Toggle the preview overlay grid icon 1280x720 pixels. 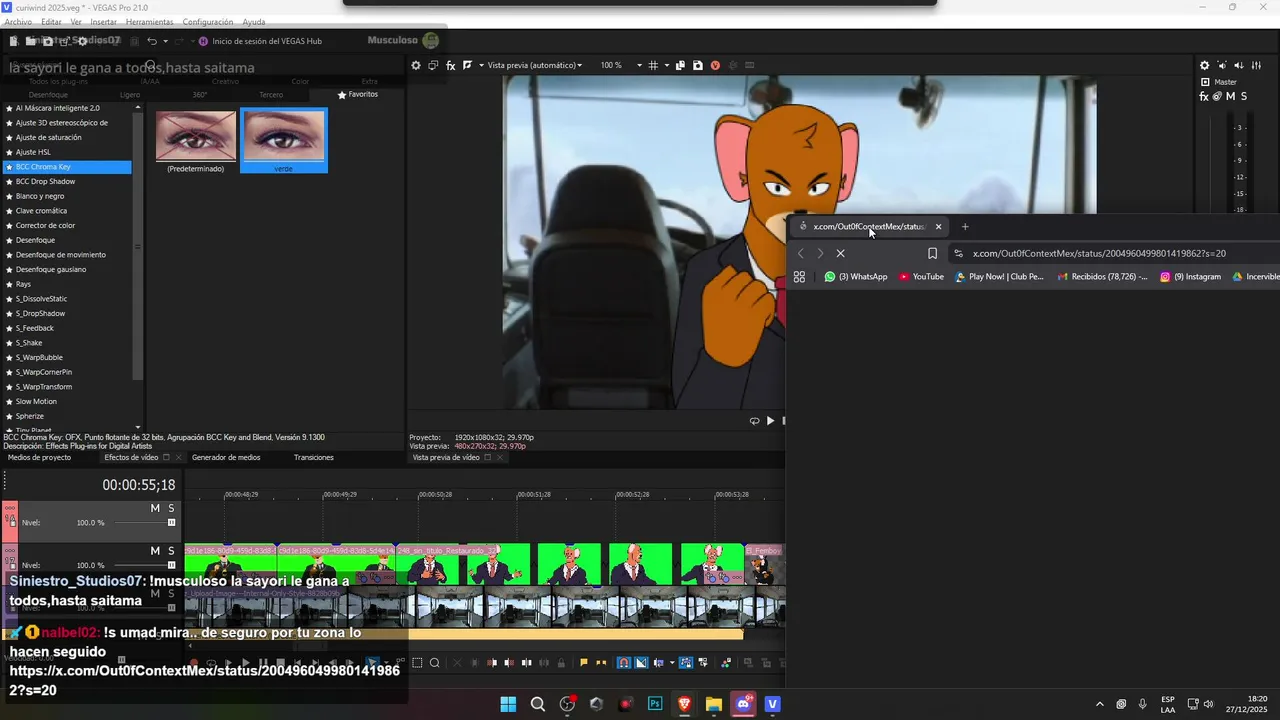(x=653, y=65)
